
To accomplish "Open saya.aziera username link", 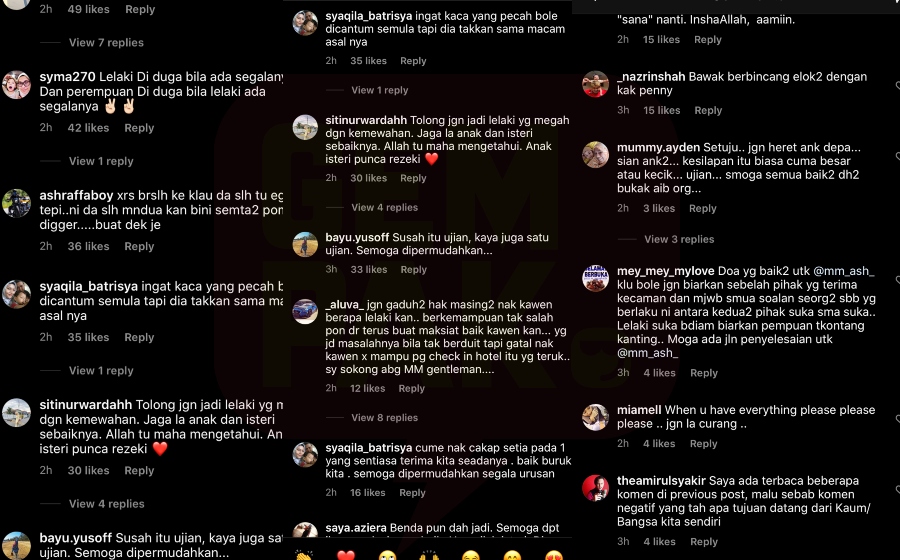I will [x=356, y=528].
